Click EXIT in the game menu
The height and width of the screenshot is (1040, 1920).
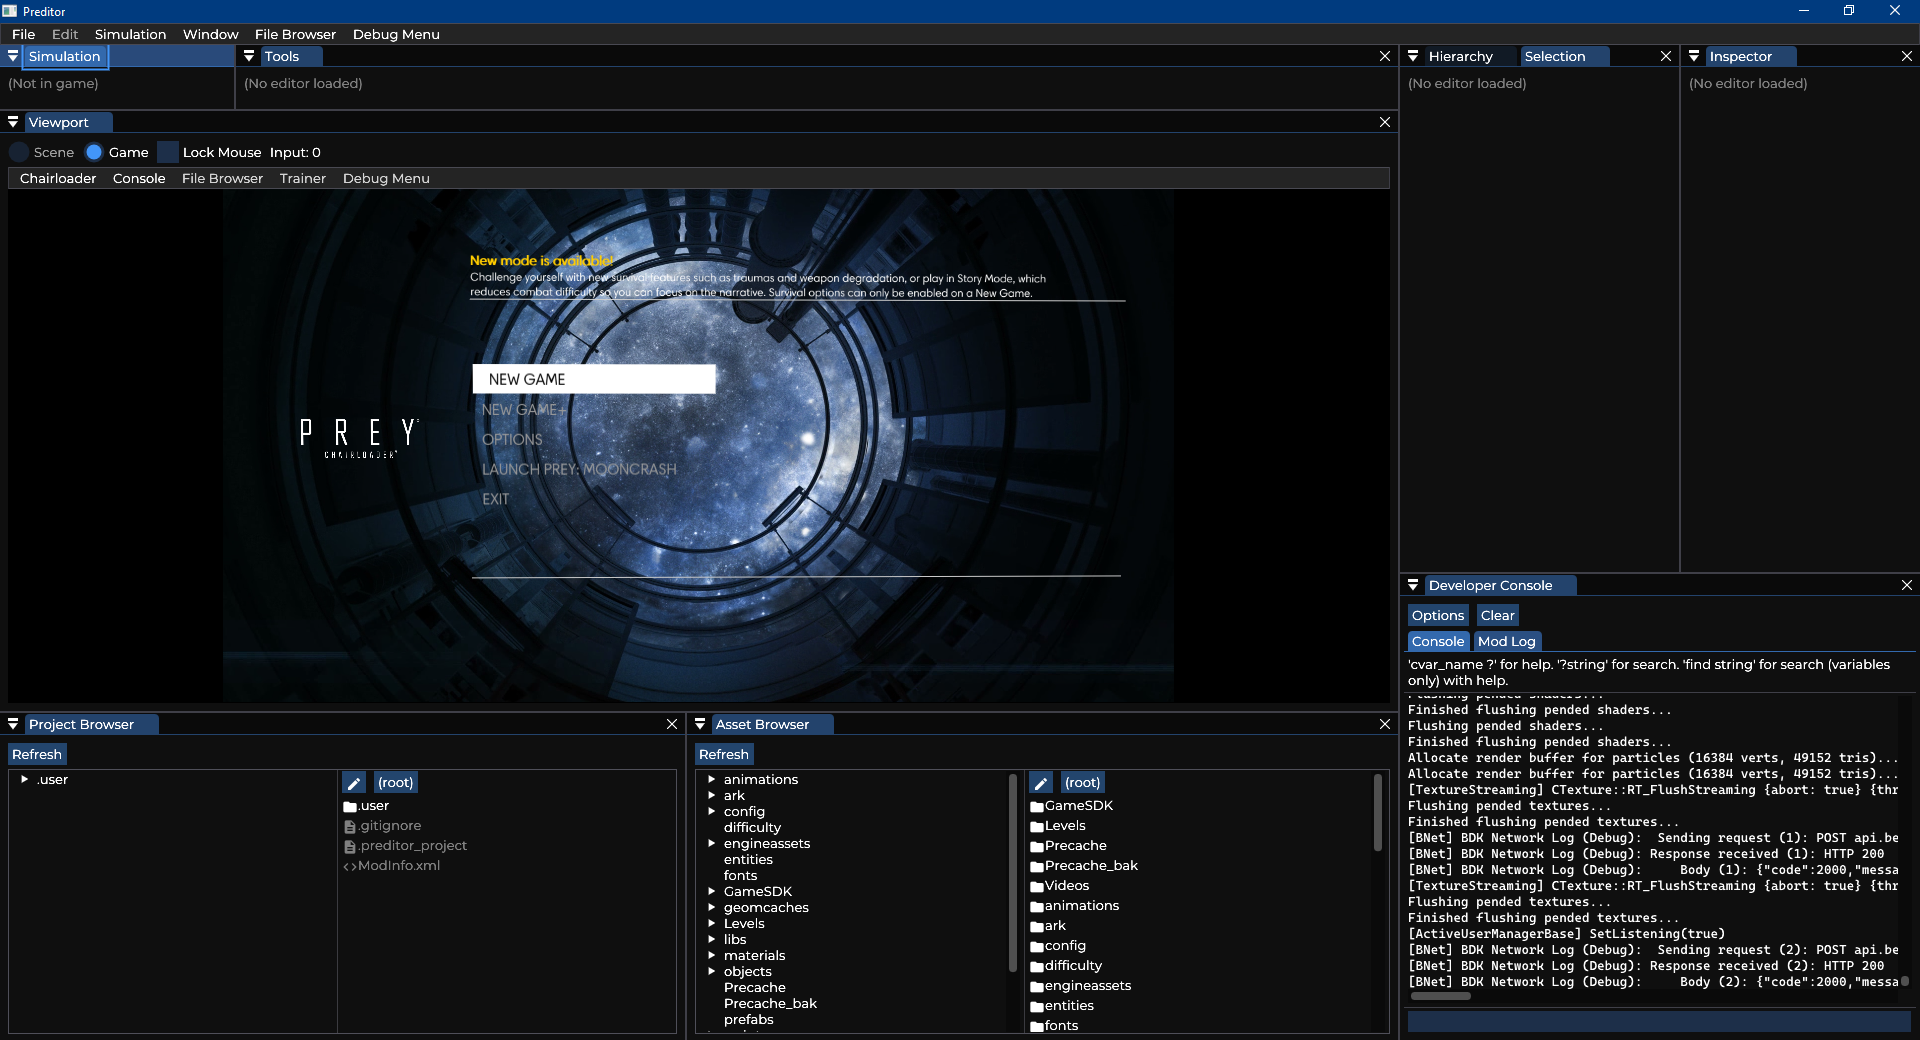click(495, 499)
